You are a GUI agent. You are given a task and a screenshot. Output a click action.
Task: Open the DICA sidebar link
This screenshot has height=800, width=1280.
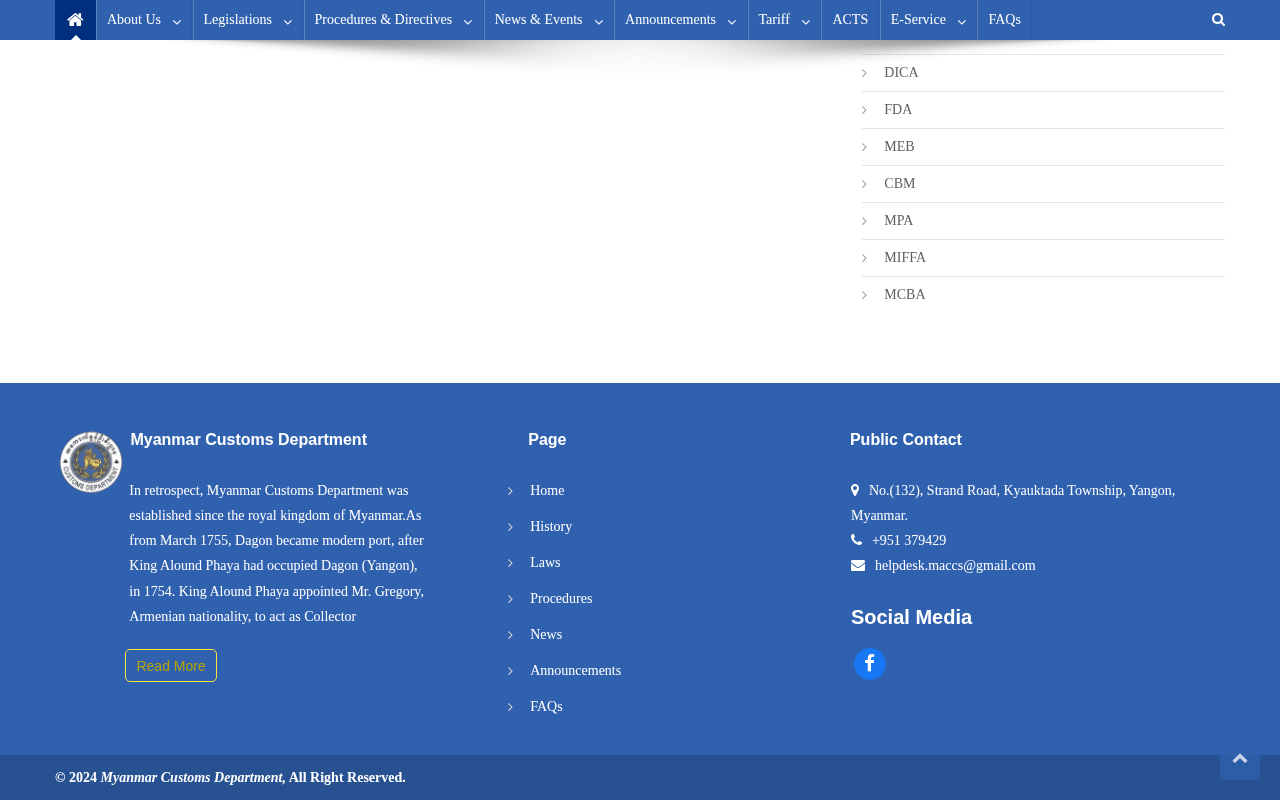pos(901,73)
